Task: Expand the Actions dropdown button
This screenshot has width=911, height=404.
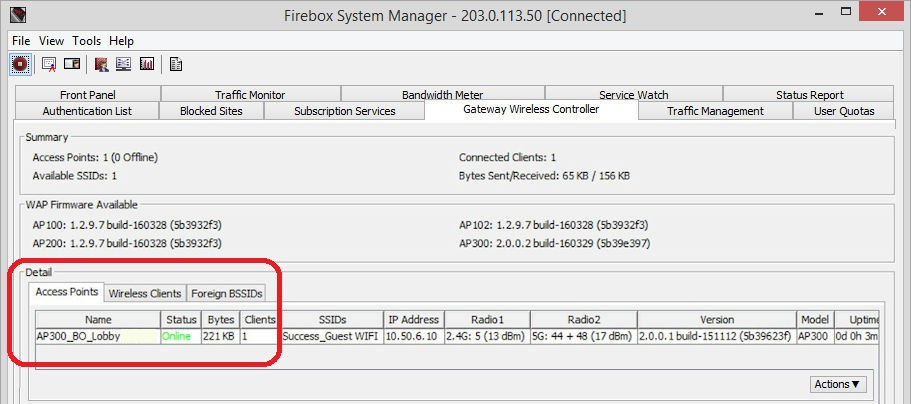Action: (837, 384)
